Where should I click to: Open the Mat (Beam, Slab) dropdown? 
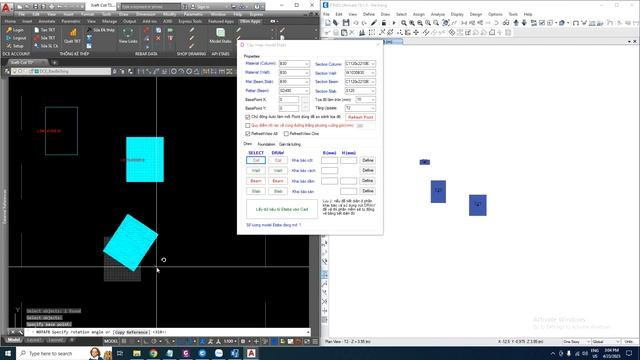point(294,82)
